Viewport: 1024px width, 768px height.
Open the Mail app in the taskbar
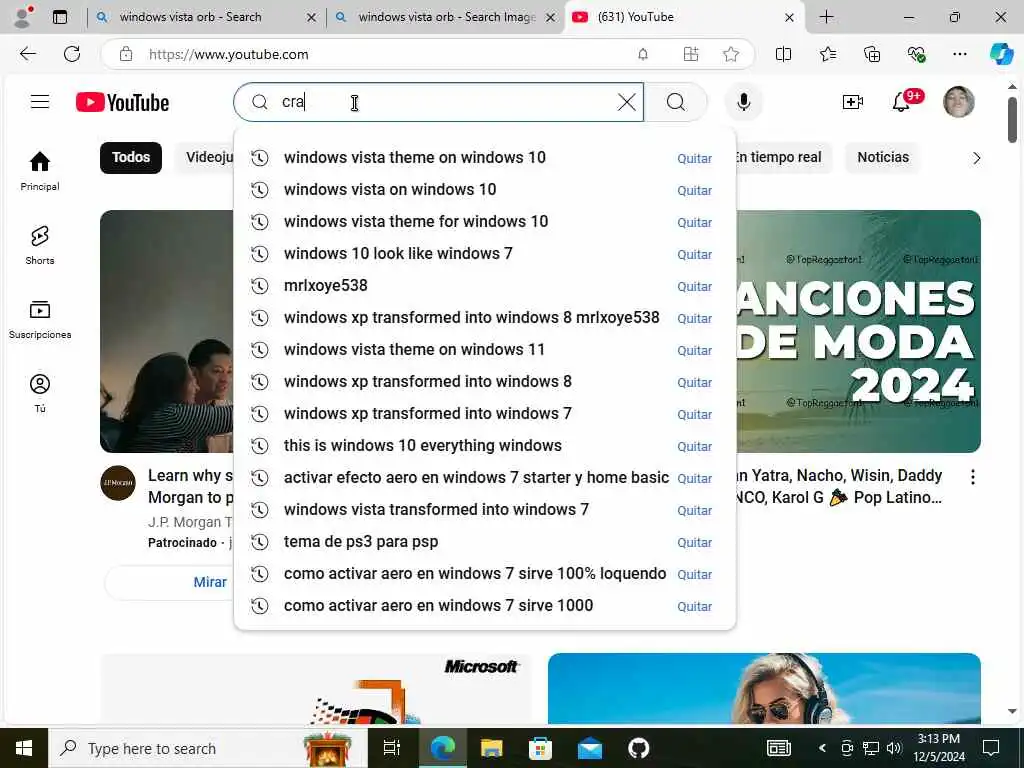point(589,748)
